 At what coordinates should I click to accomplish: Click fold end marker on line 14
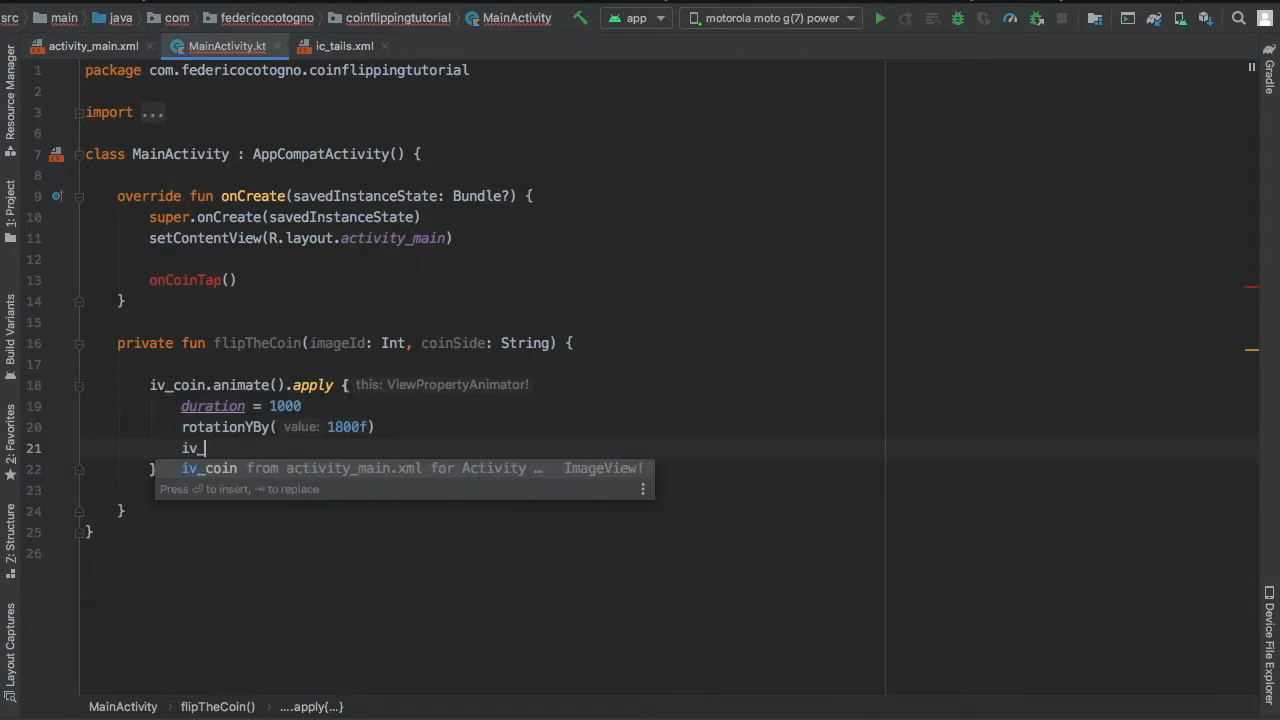(78, 301)
